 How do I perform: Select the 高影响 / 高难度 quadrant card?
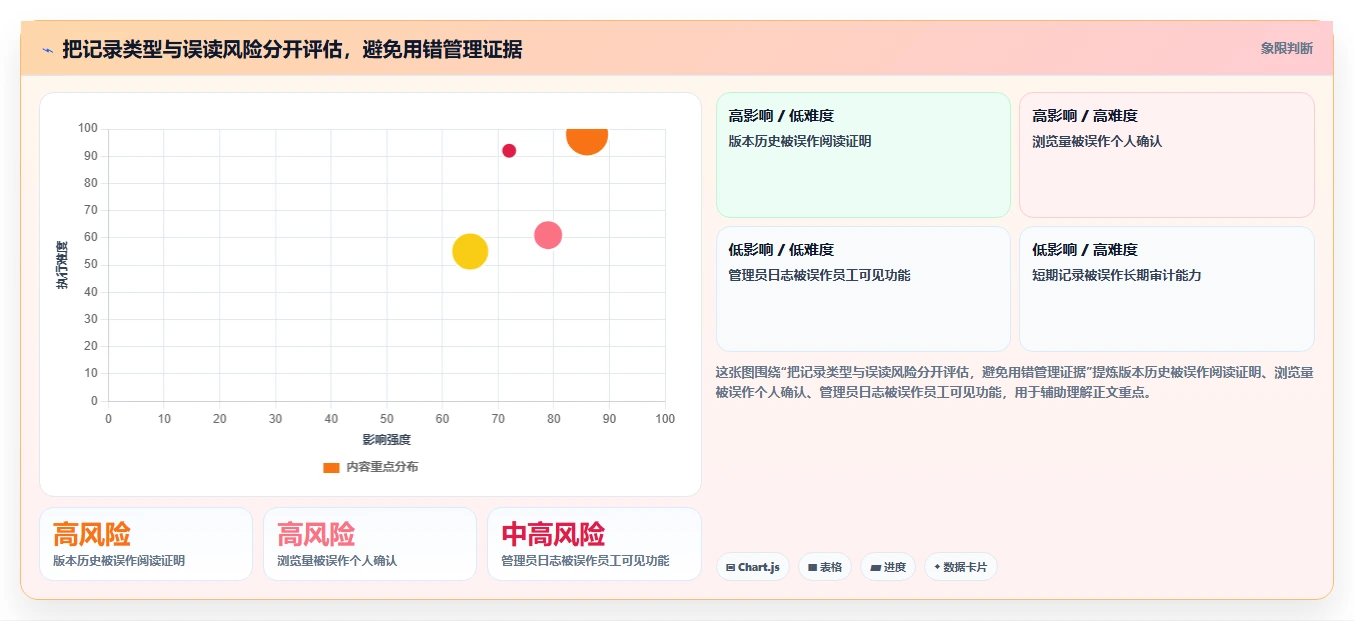click(1166, 155)
